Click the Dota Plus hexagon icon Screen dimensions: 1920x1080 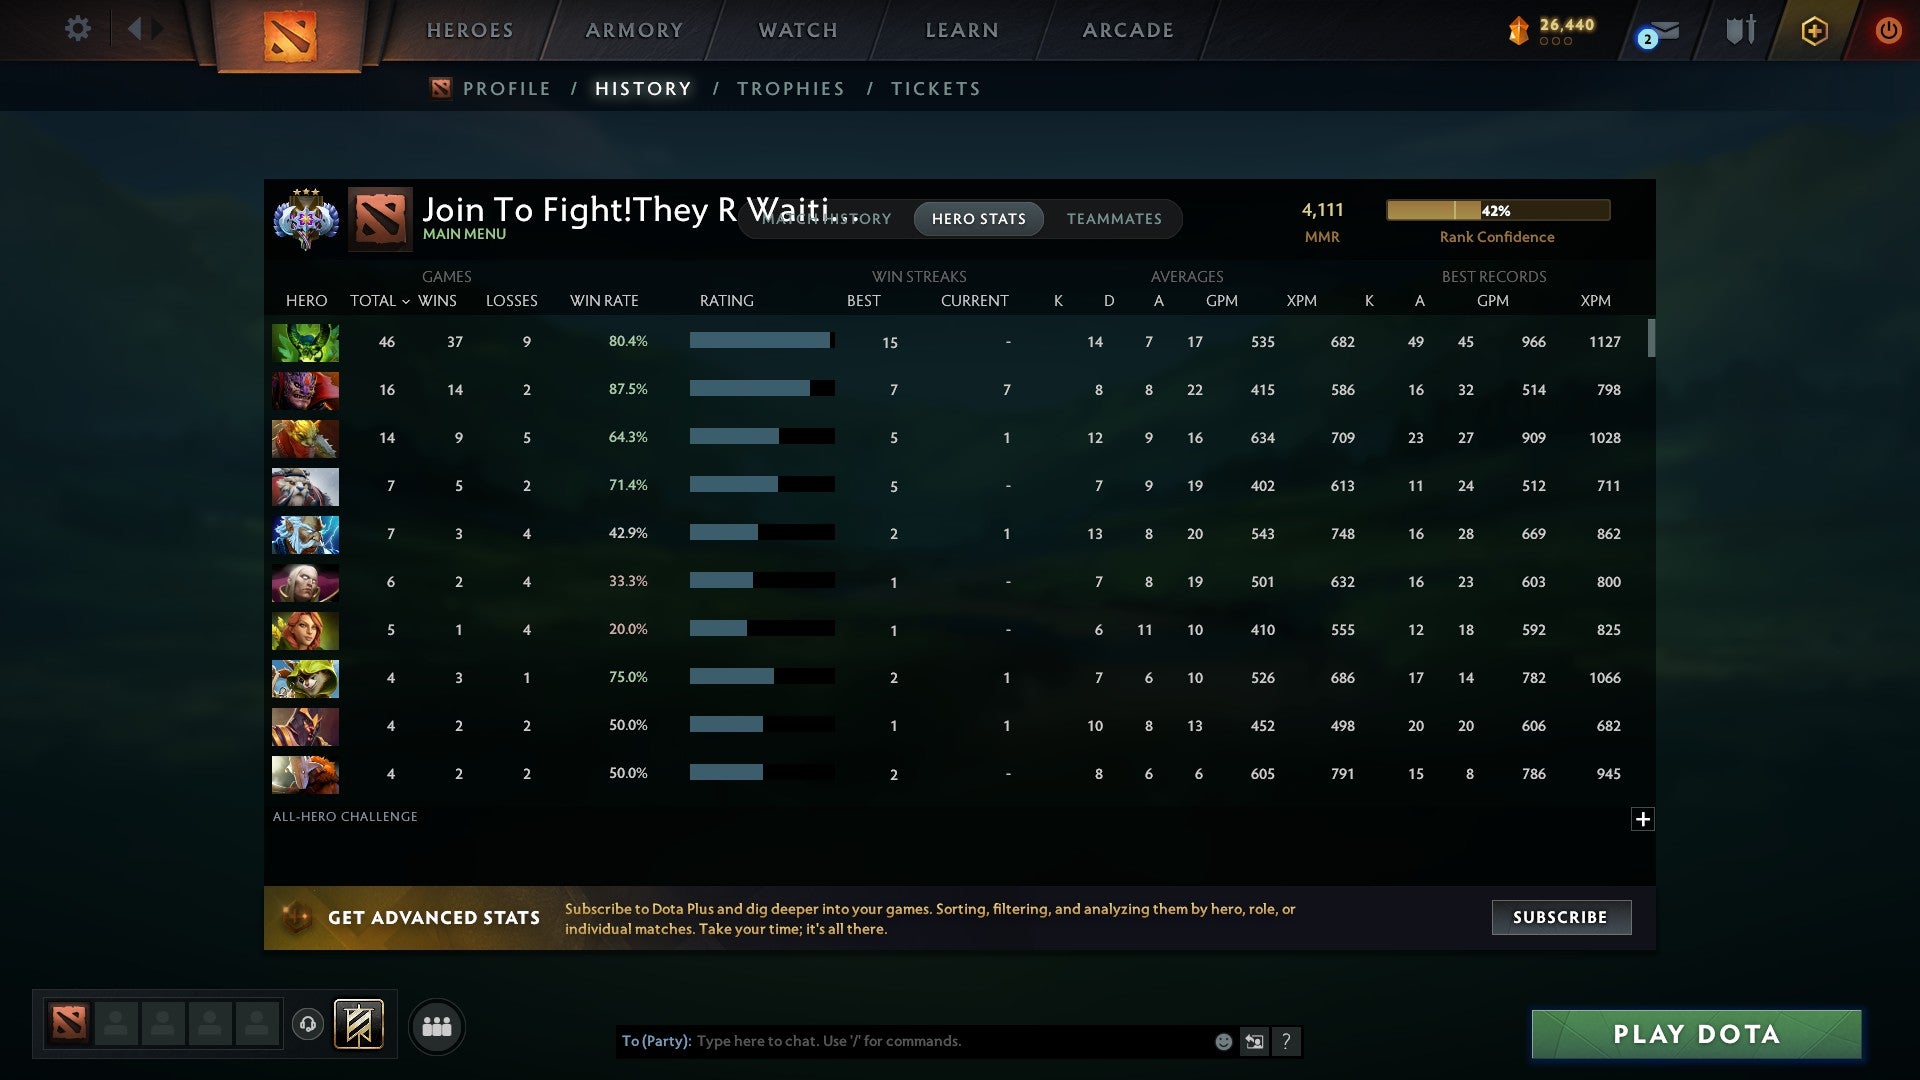point(1814,31)
